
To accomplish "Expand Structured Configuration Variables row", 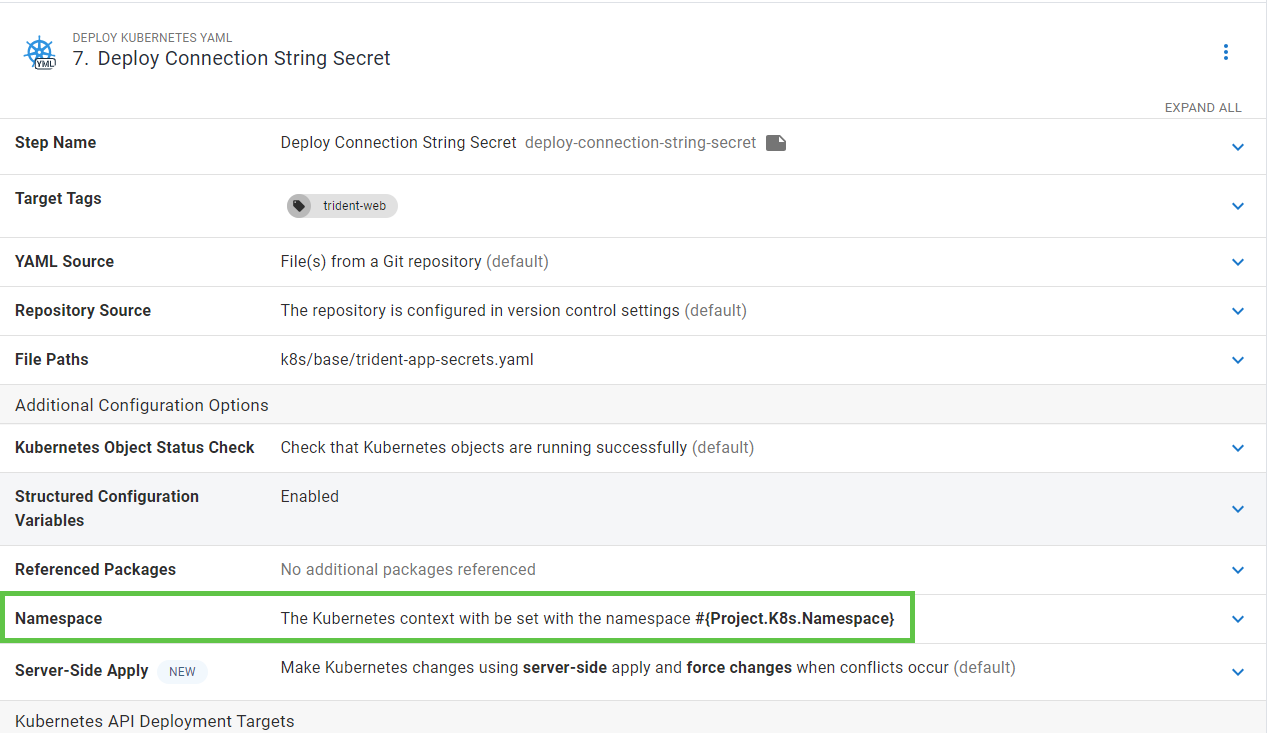I will (x=1238, y=509).
